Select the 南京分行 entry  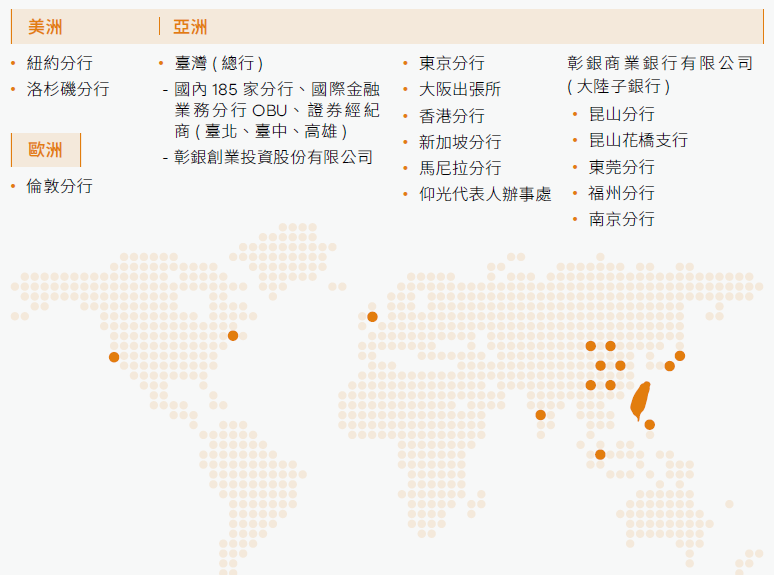pos(622,219)
